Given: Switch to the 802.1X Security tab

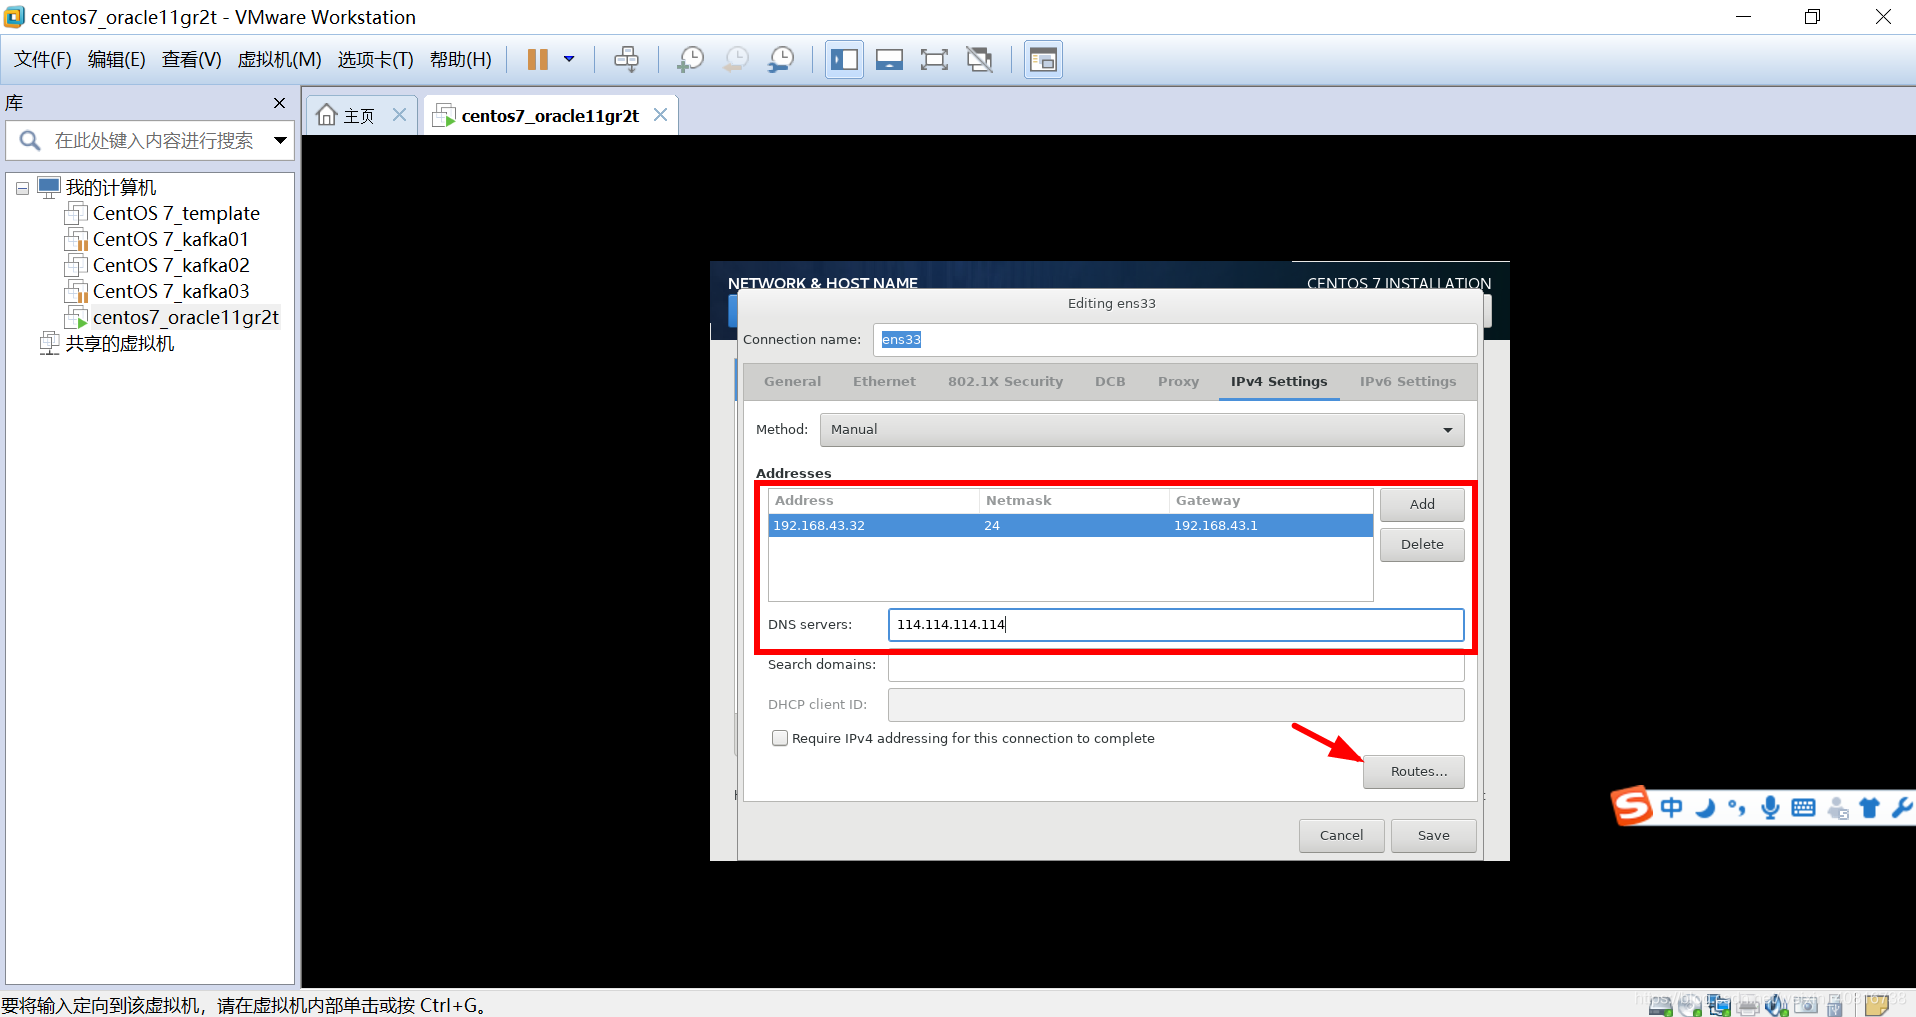Looking at the screenshot, I should pyautogui.click(x=1005, y=382).
